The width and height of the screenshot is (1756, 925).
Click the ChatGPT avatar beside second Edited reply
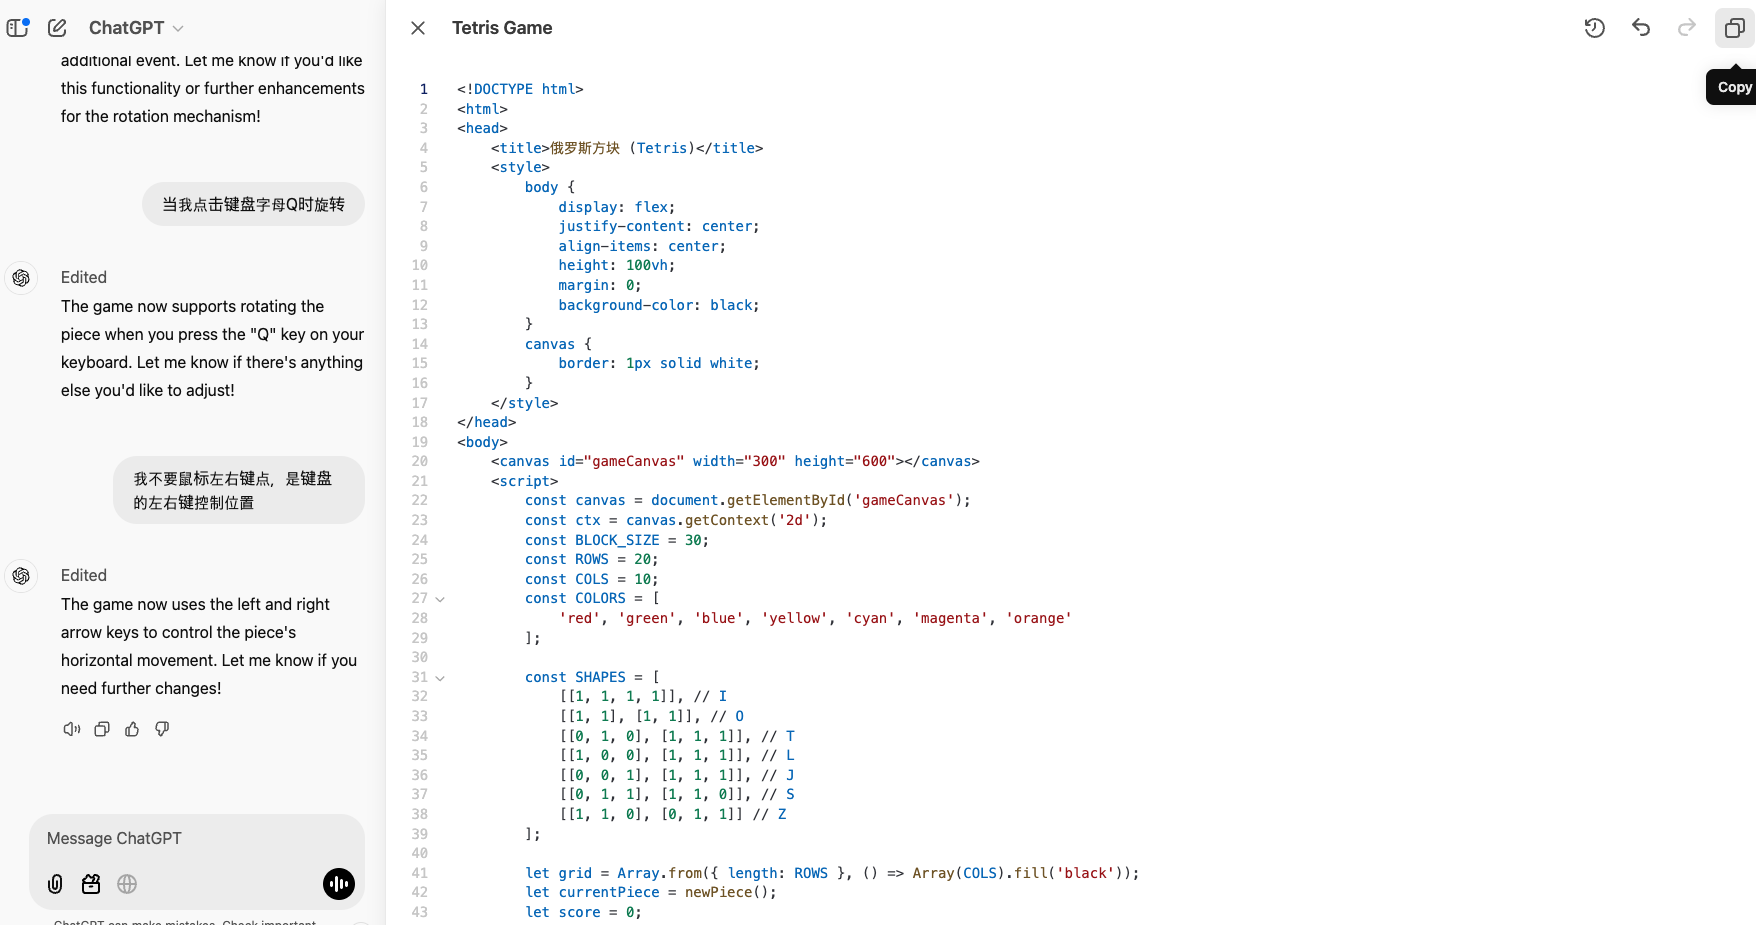tap(21, 576)
